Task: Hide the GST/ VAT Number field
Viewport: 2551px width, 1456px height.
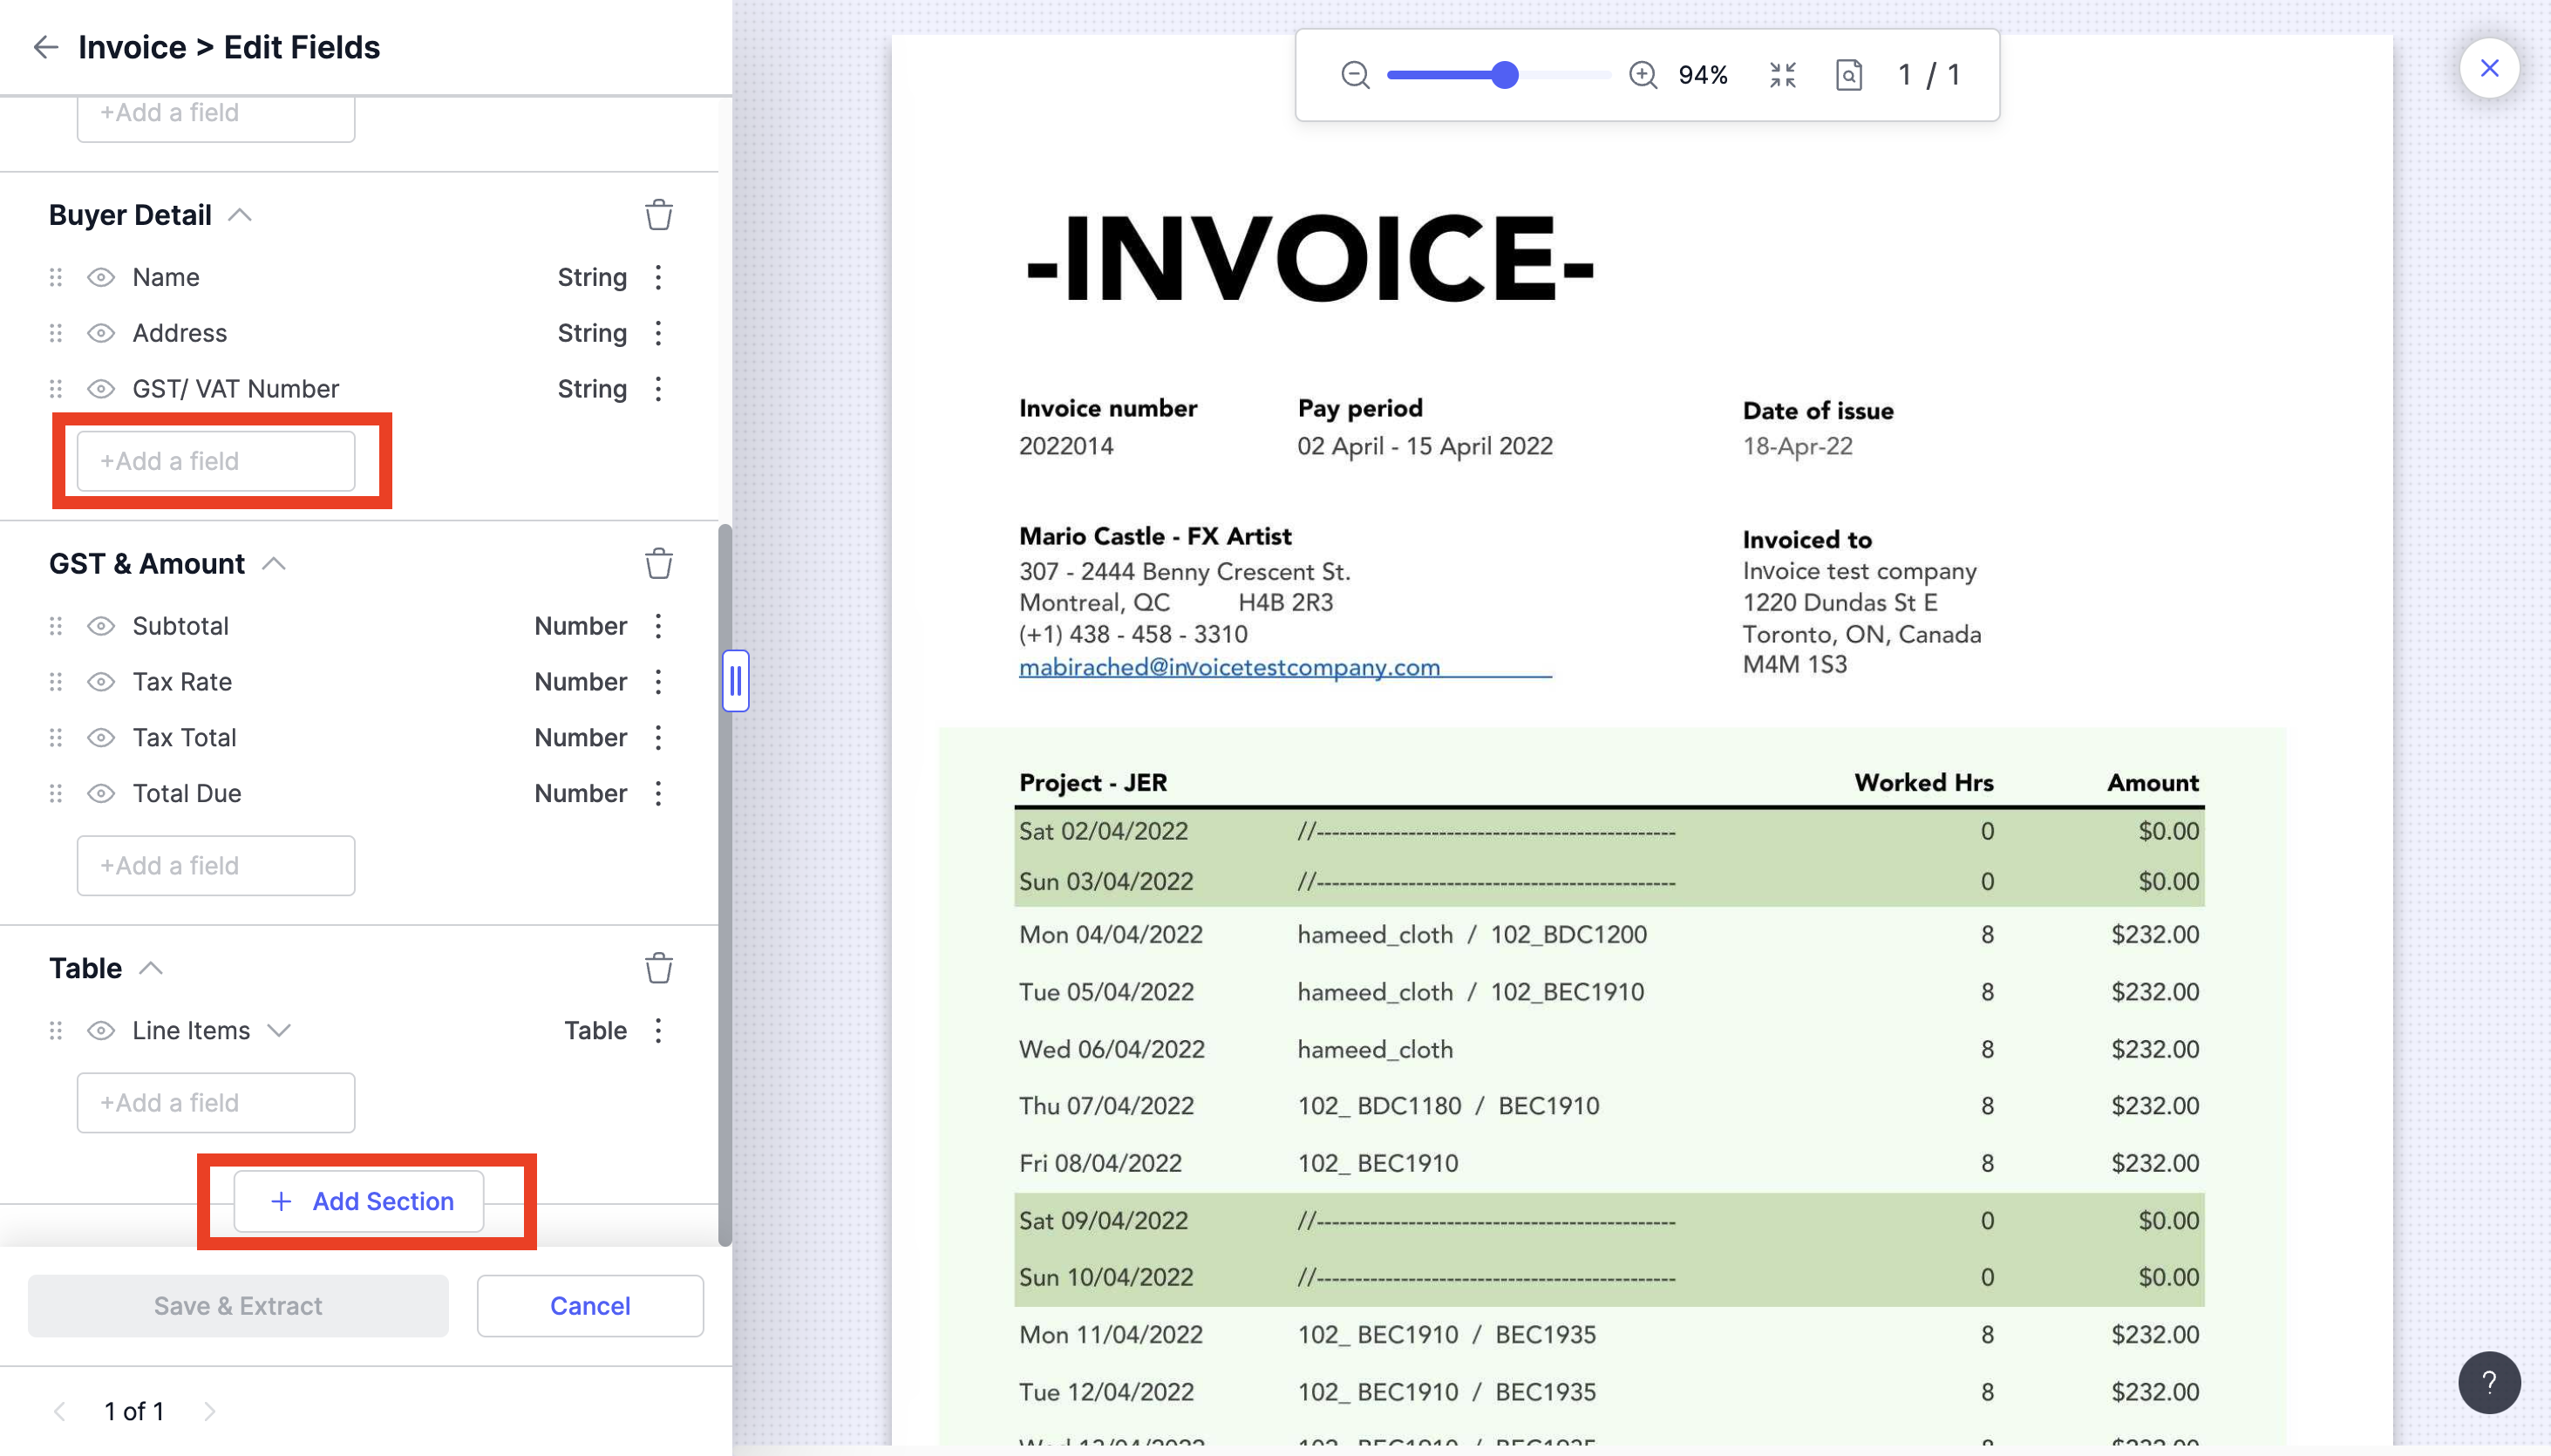Action: [101, 389]
